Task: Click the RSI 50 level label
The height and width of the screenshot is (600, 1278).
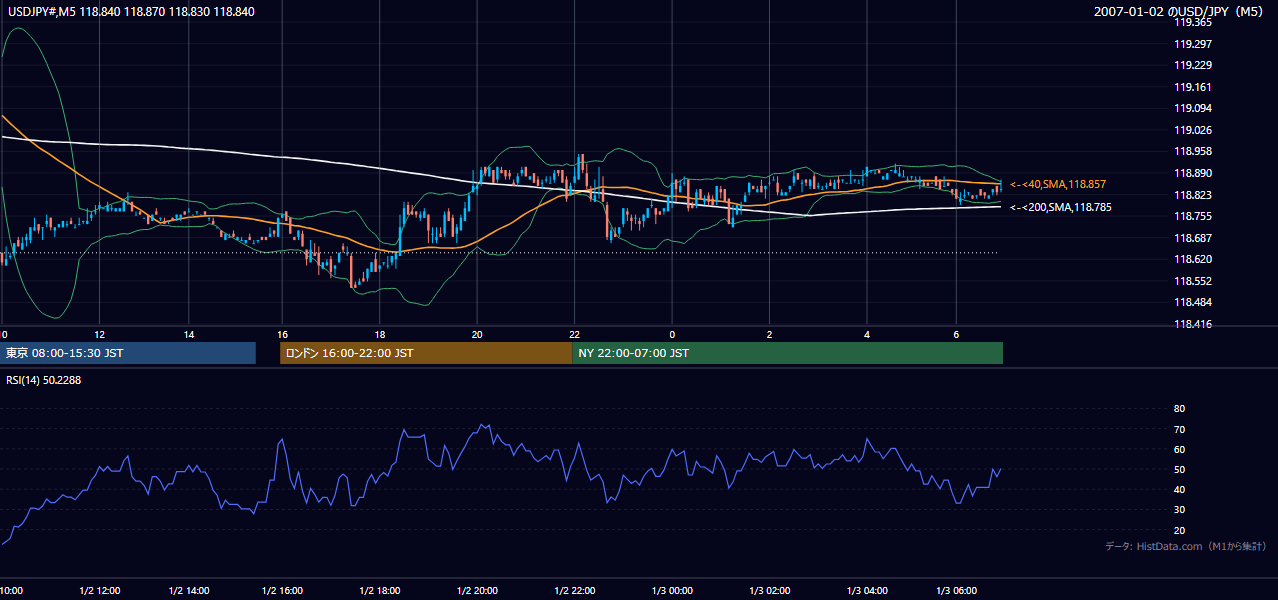Action: [x=1179, y=470]
